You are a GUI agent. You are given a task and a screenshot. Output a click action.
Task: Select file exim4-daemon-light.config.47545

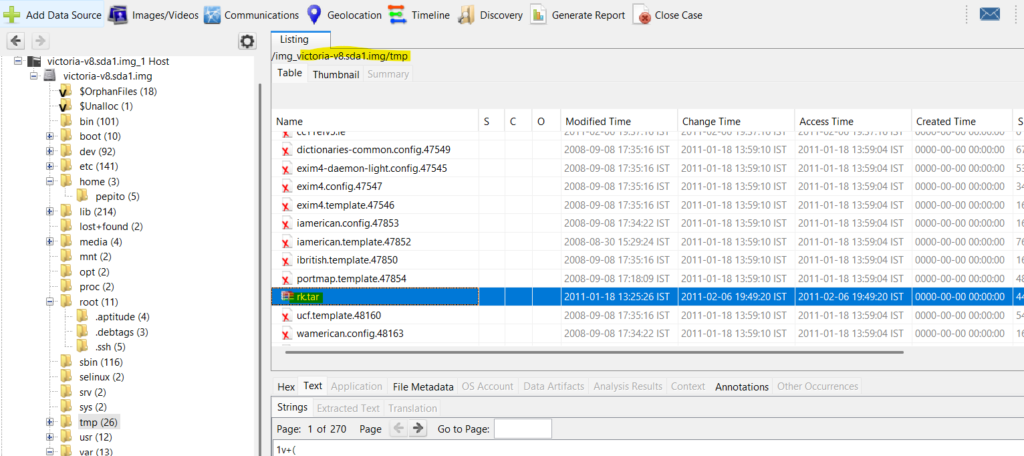point(372,168)
